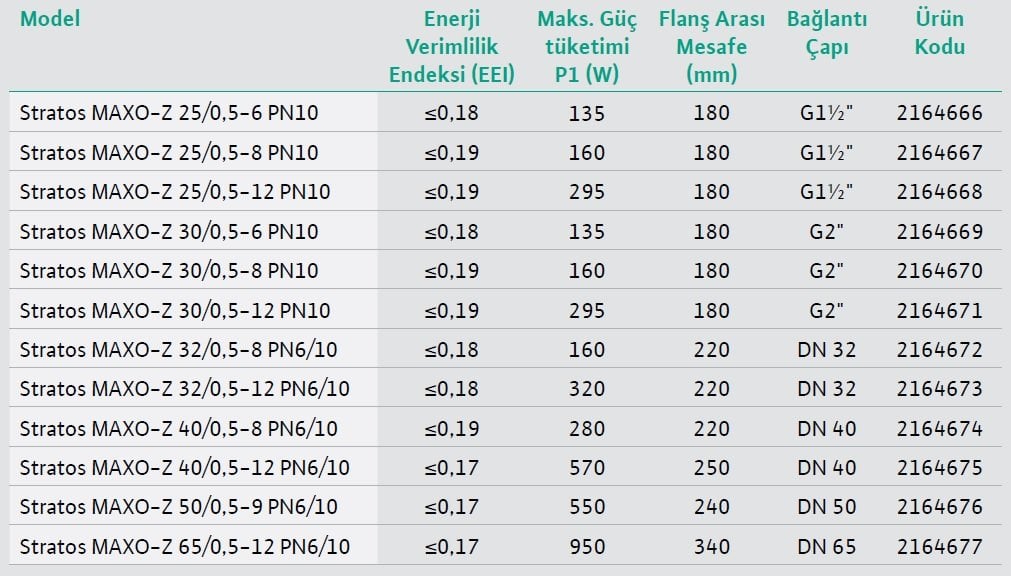Click the Ürün Kodu column header
This screenshot has width=1011, height=576.
coord(939,33)
